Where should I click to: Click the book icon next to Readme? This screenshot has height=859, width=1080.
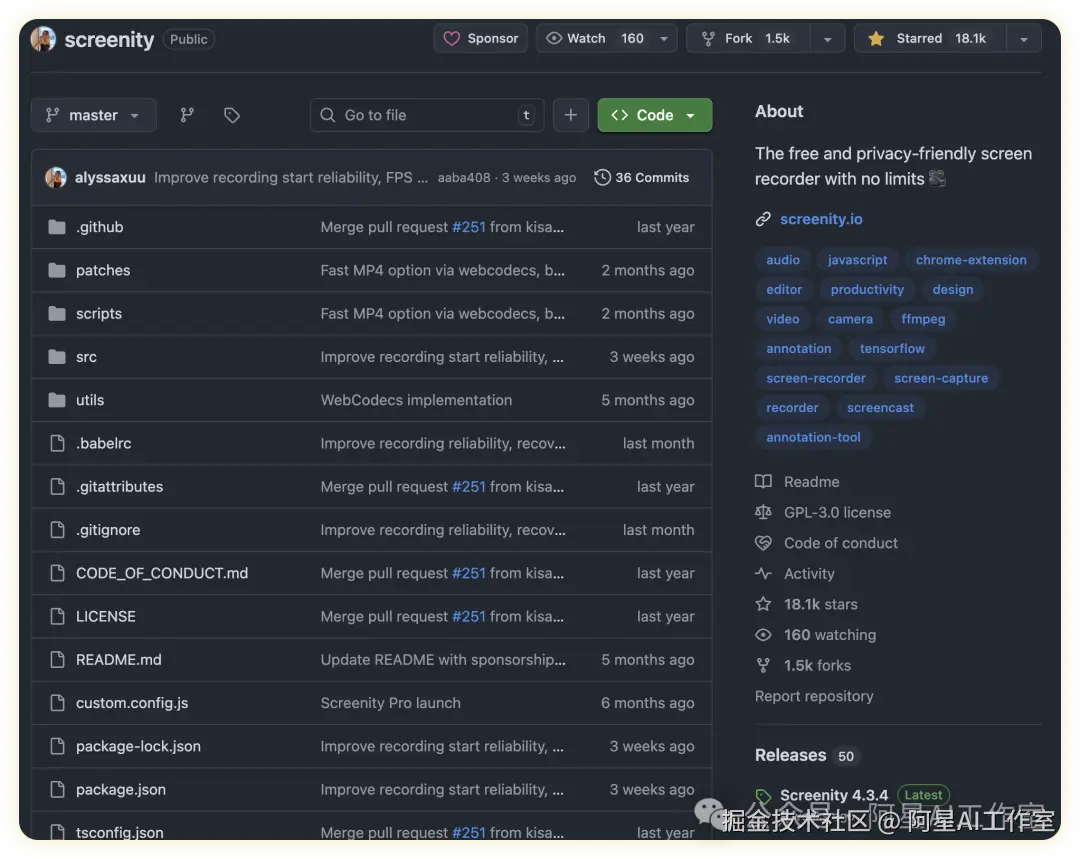pyautogui.click(x=763, y=482)
